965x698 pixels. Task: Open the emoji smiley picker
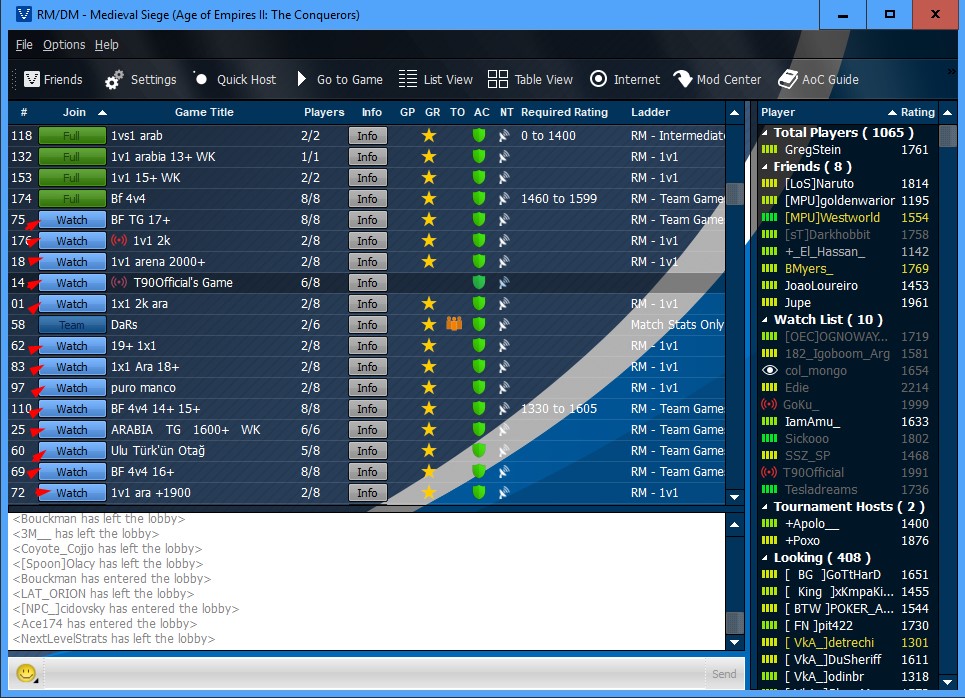point(26,673)
